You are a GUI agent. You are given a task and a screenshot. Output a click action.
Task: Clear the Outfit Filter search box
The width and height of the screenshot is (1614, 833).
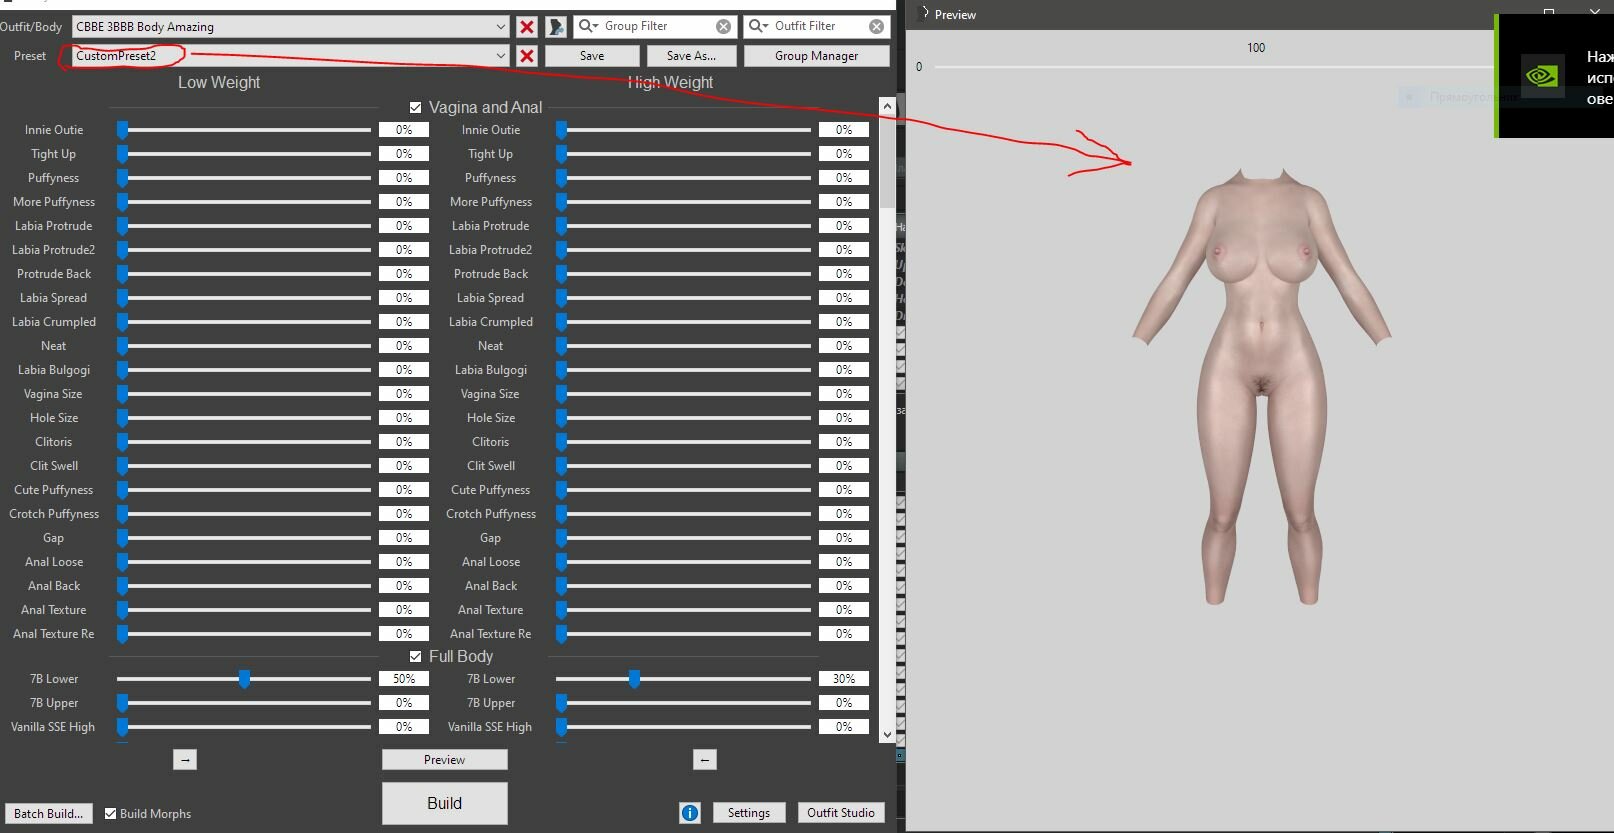[x=876, y=26]
